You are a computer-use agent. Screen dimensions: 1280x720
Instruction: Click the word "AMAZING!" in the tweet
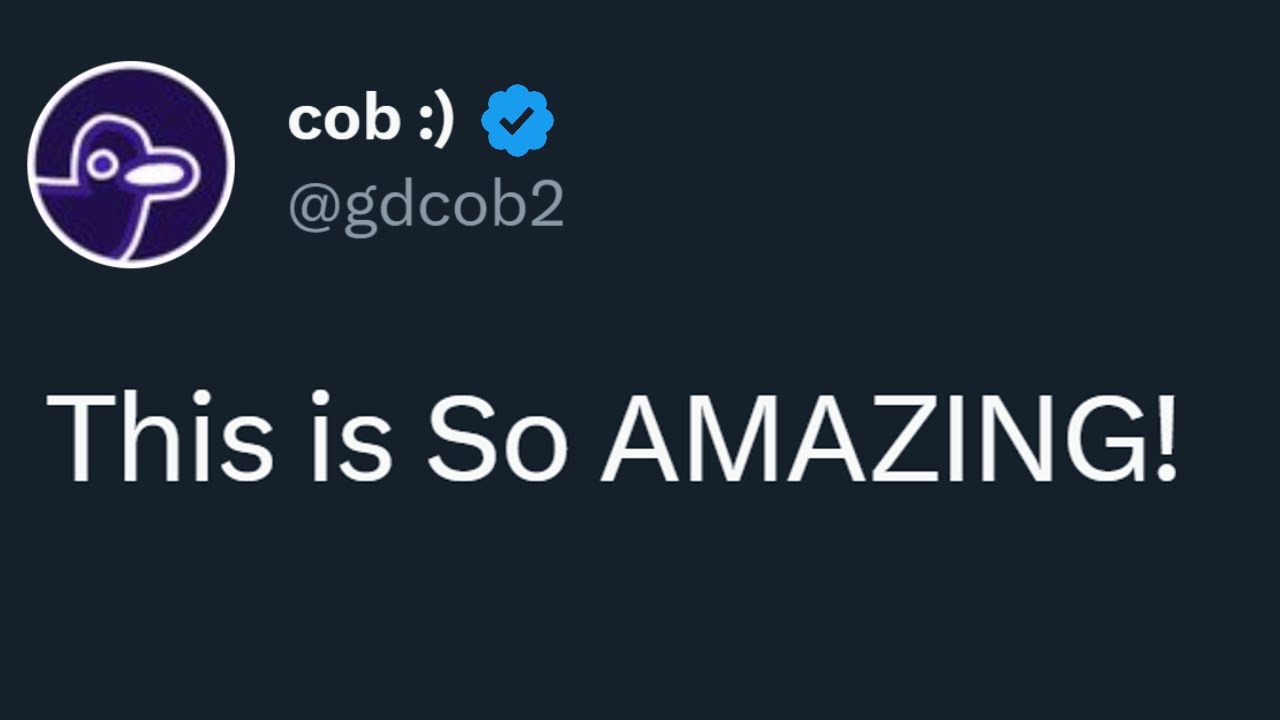[889, 437]
